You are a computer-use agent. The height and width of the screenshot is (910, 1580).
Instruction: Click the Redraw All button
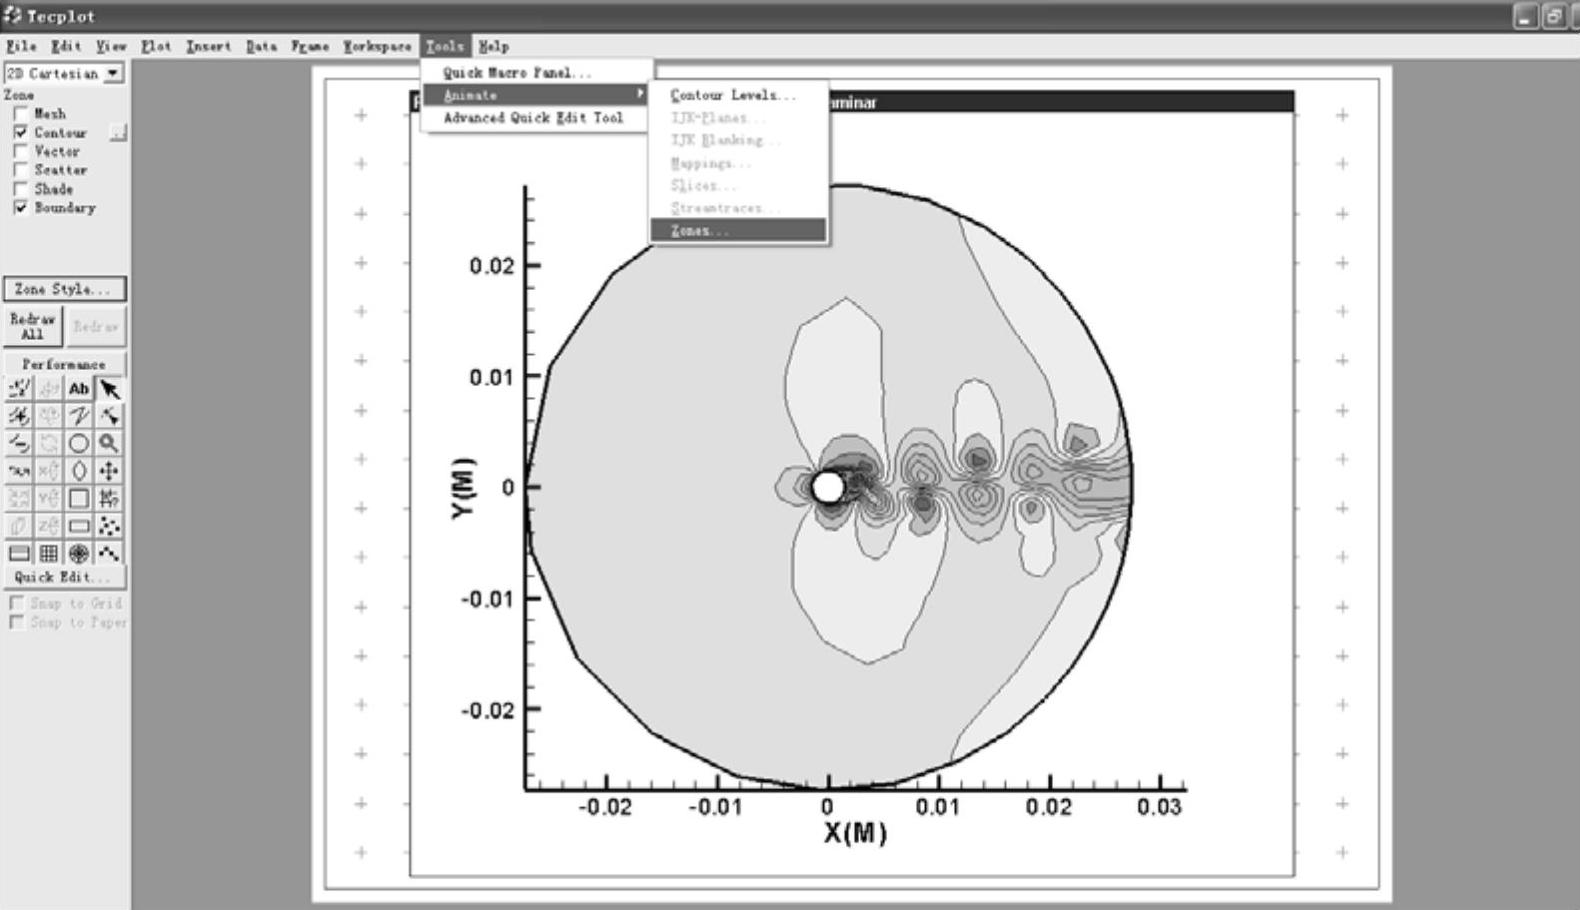tap(33, 327)
